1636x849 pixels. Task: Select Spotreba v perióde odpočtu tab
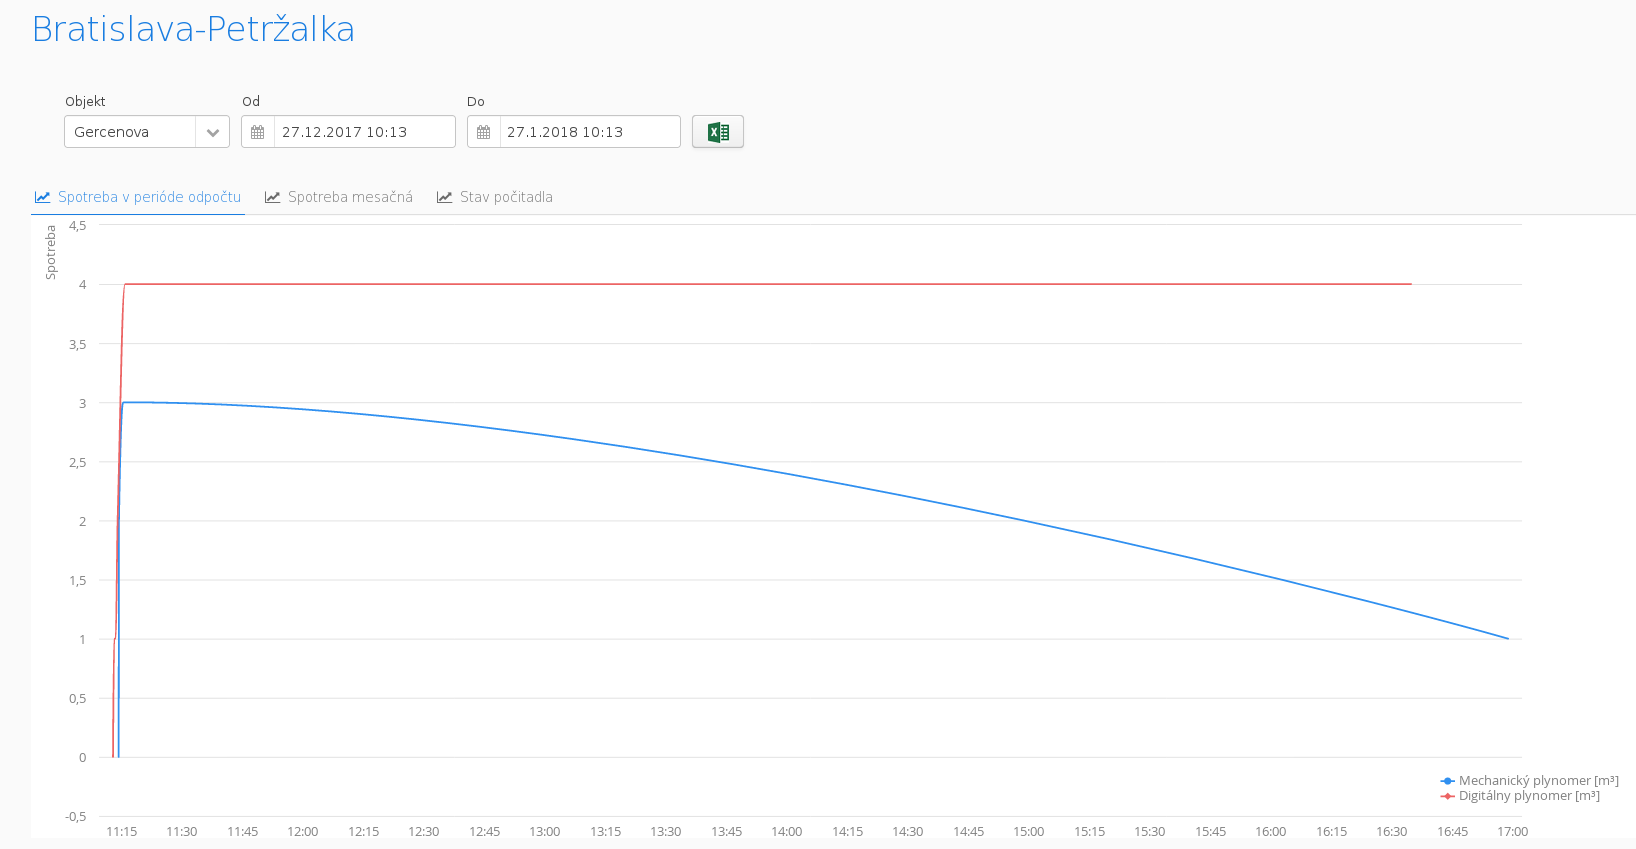(x=149, y=197)
